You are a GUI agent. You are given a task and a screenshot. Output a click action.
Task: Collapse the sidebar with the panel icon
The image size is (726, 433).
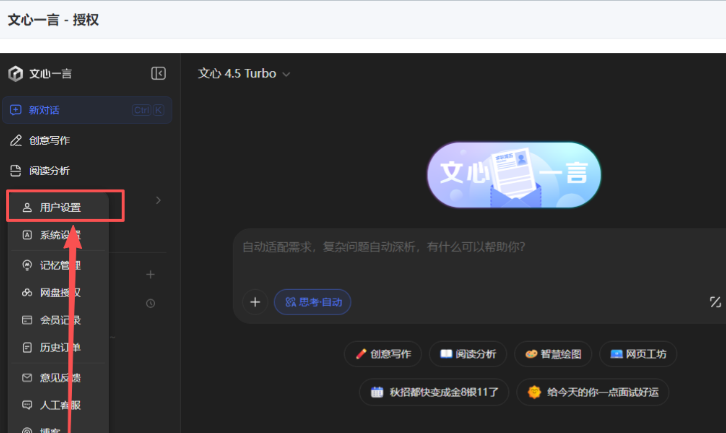coord(158,73)
